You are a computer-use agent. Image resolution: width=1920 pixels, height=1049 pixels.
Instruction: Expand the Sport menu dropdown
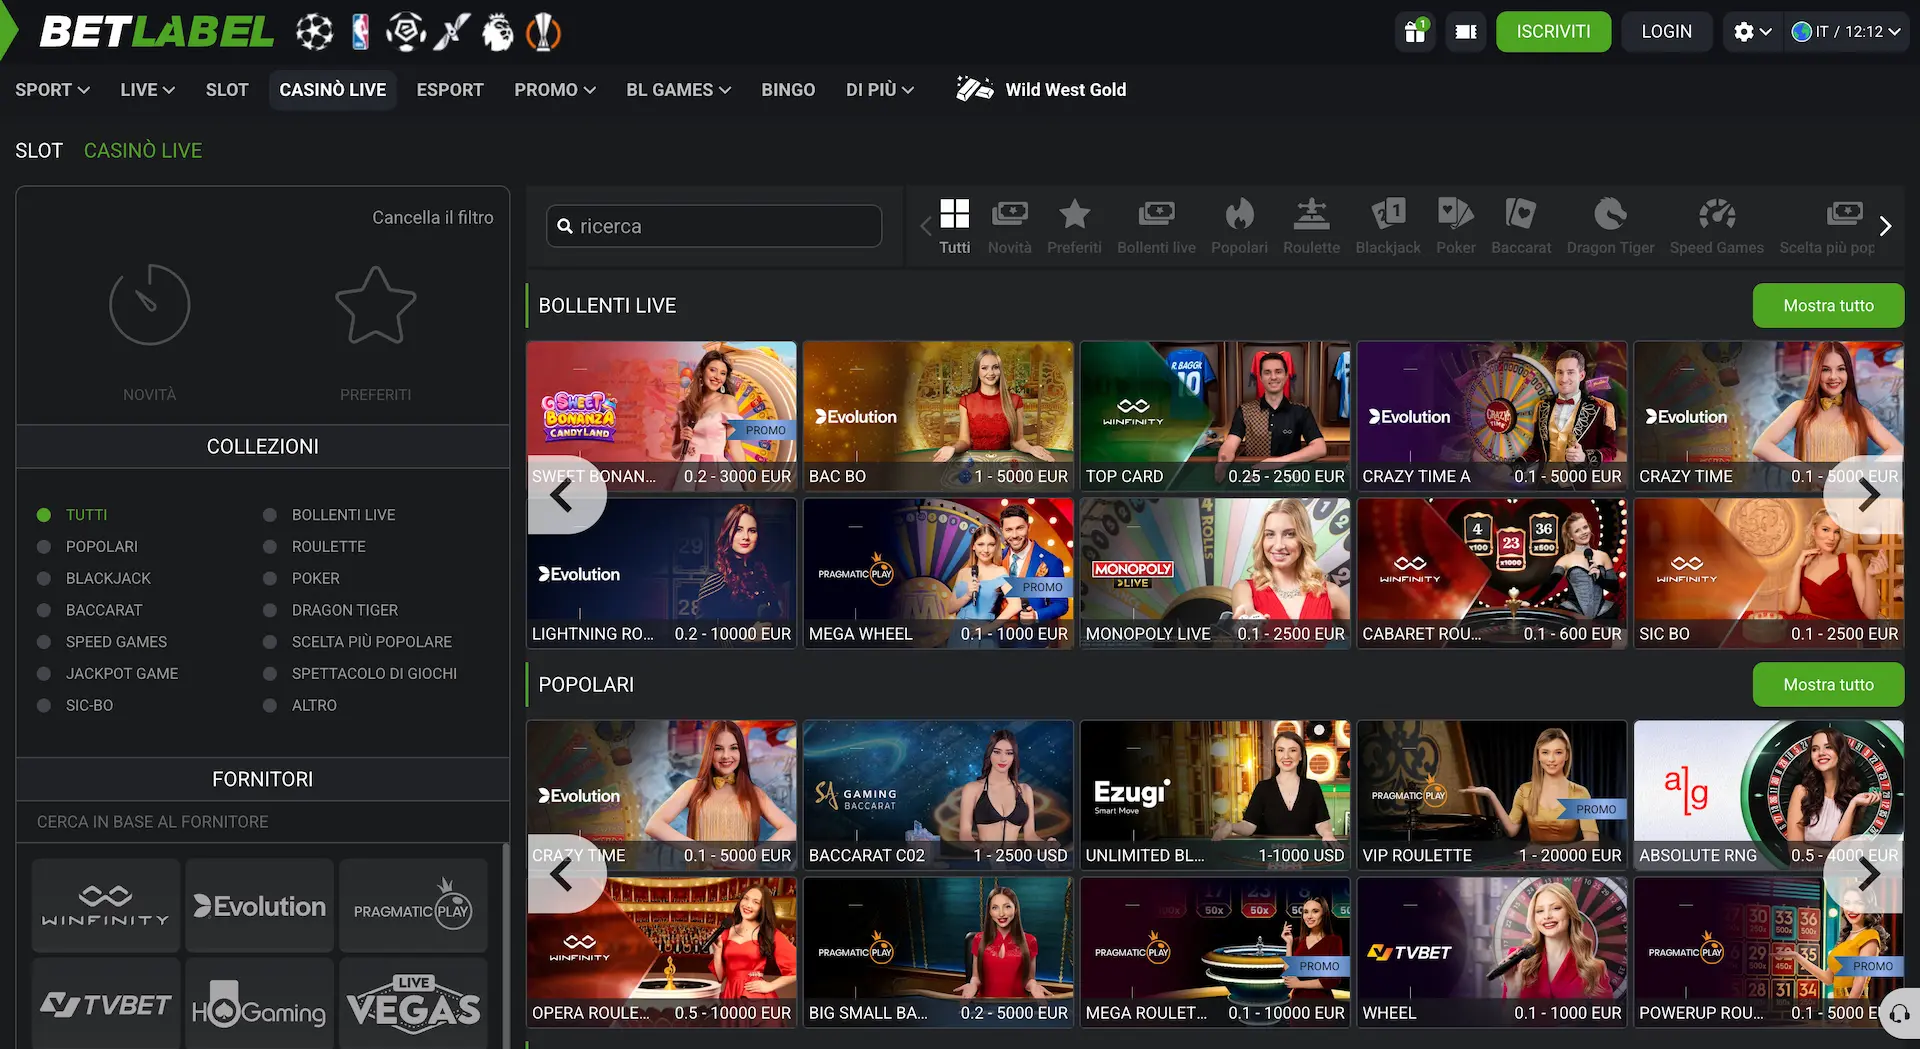click(52, 90)
